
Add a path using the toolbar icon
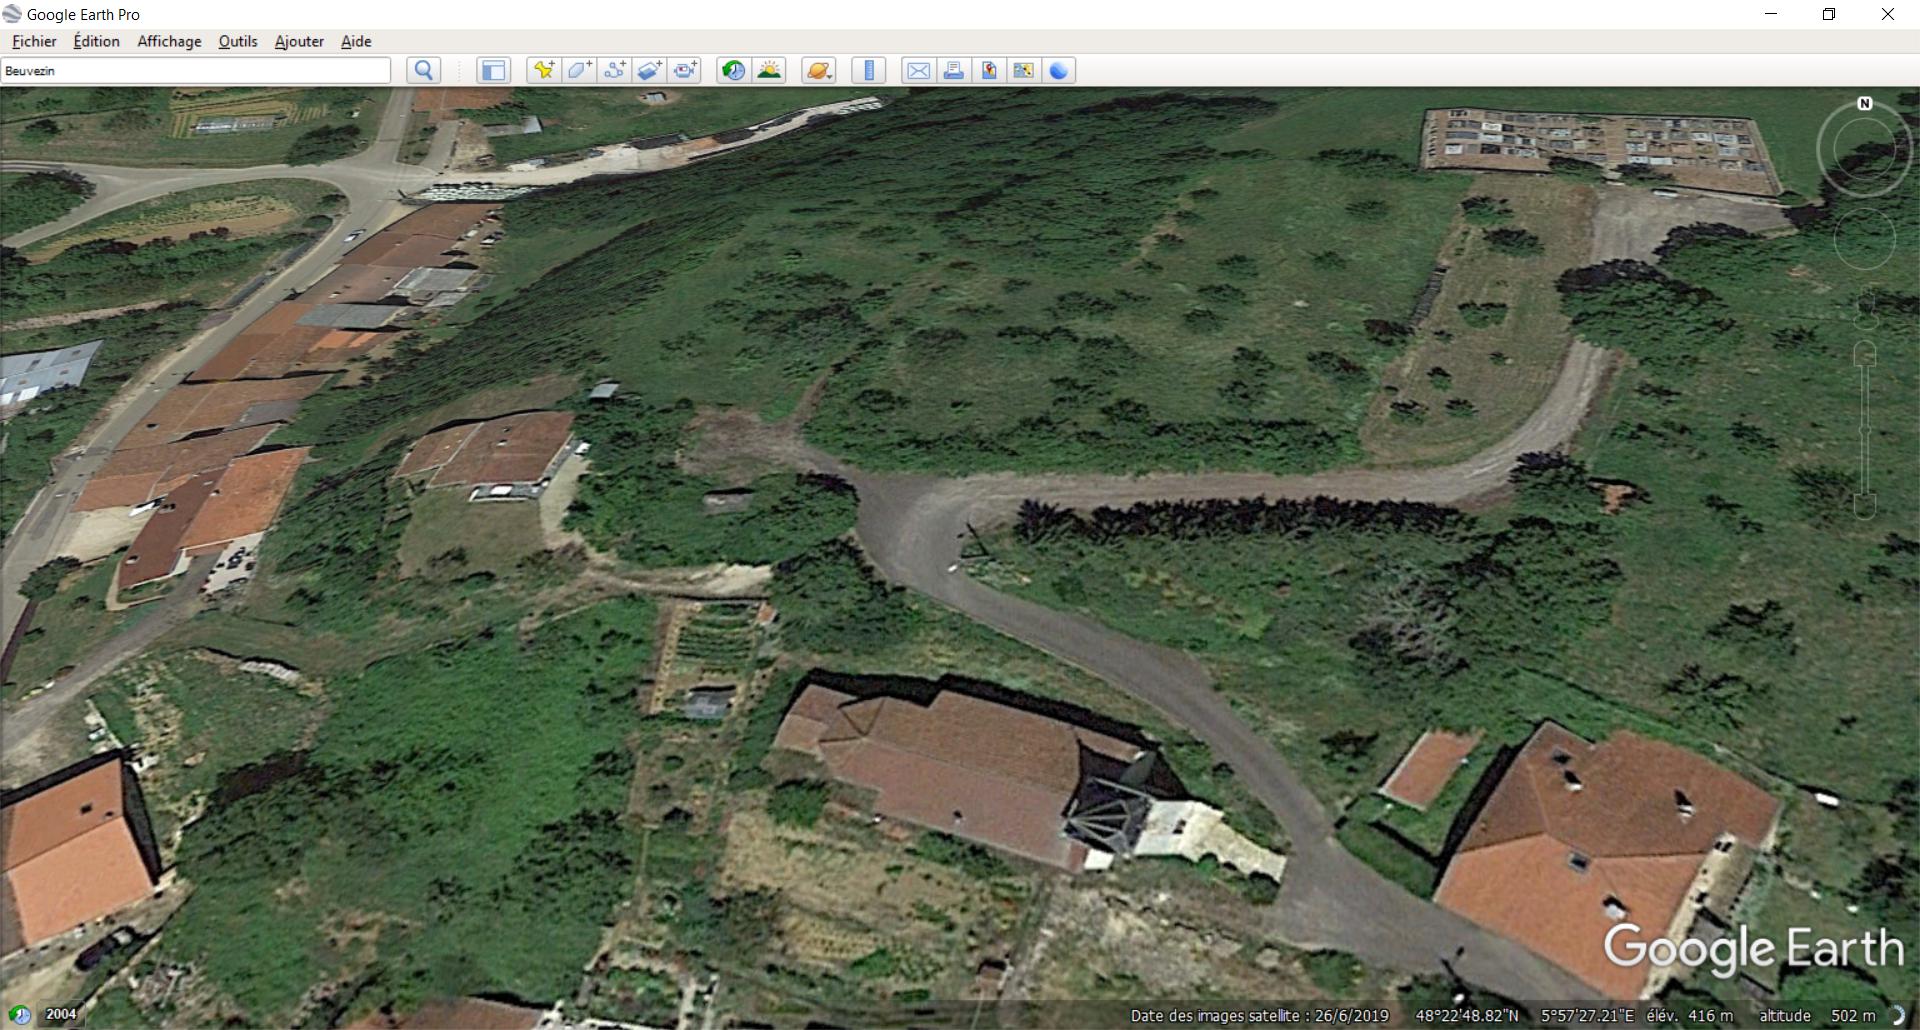click(x=615, y=70)
